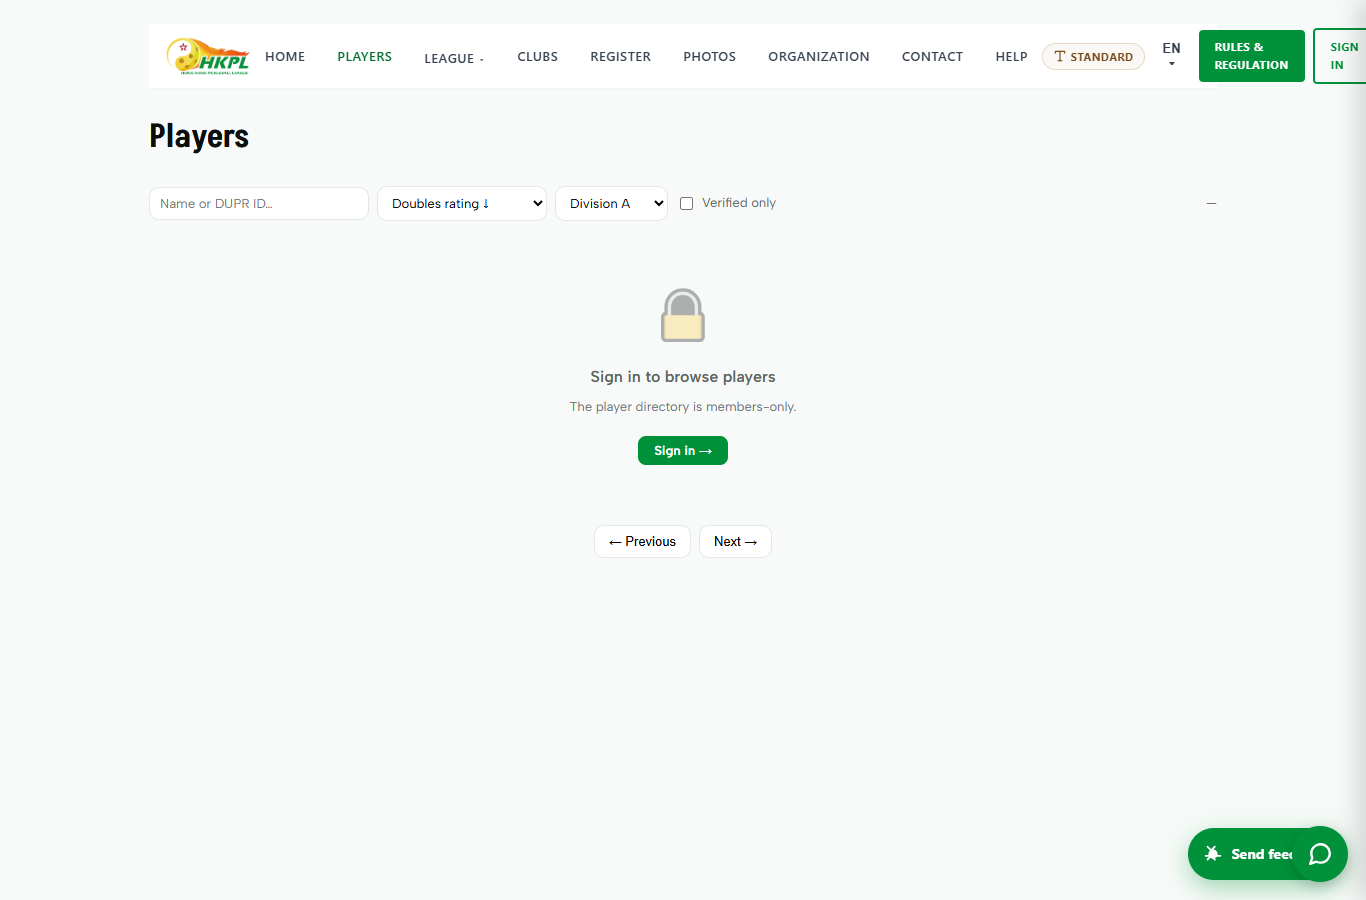Open the CONTACT page
This screenshot has width=1366, height=900.
coord(932,57)
